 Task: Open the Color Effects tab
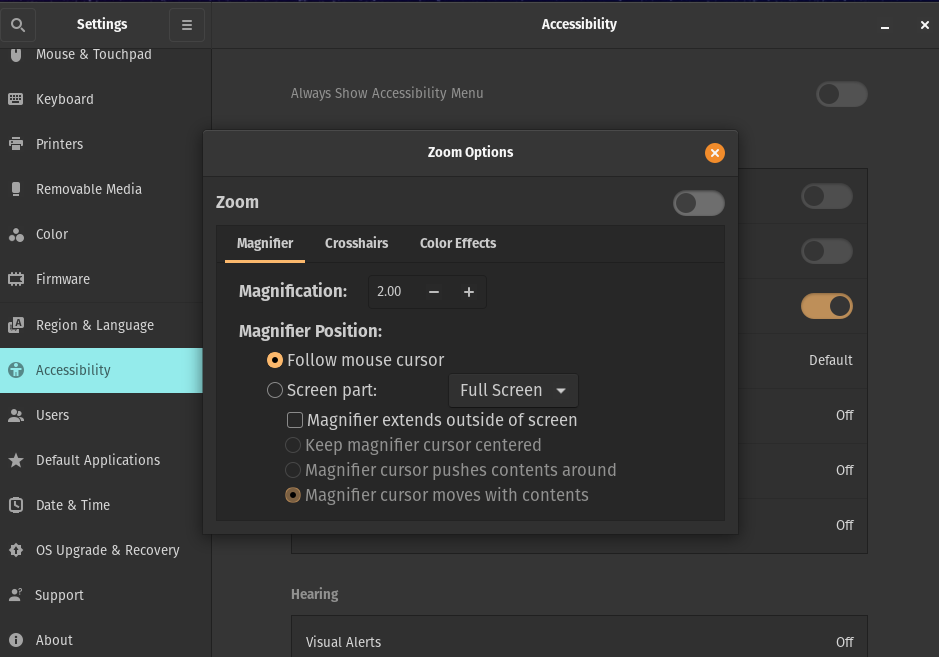(457, 243)
